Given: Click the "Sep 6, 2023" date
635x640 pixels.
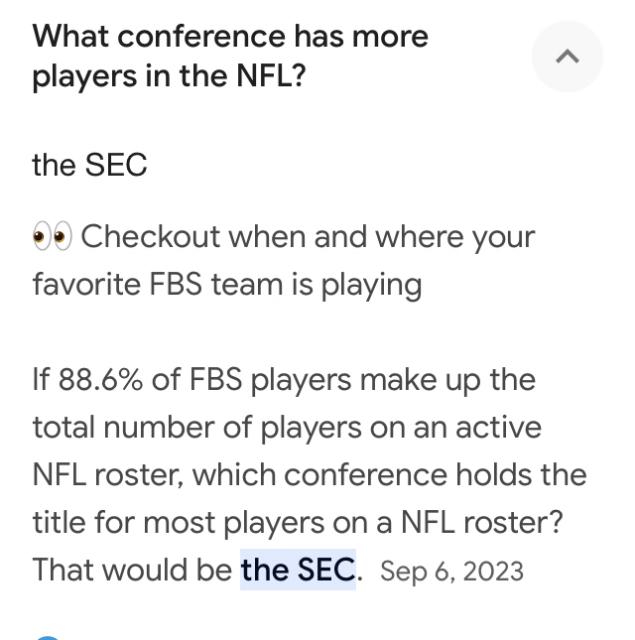Looking at the screenshot, I should pos(452,571).
